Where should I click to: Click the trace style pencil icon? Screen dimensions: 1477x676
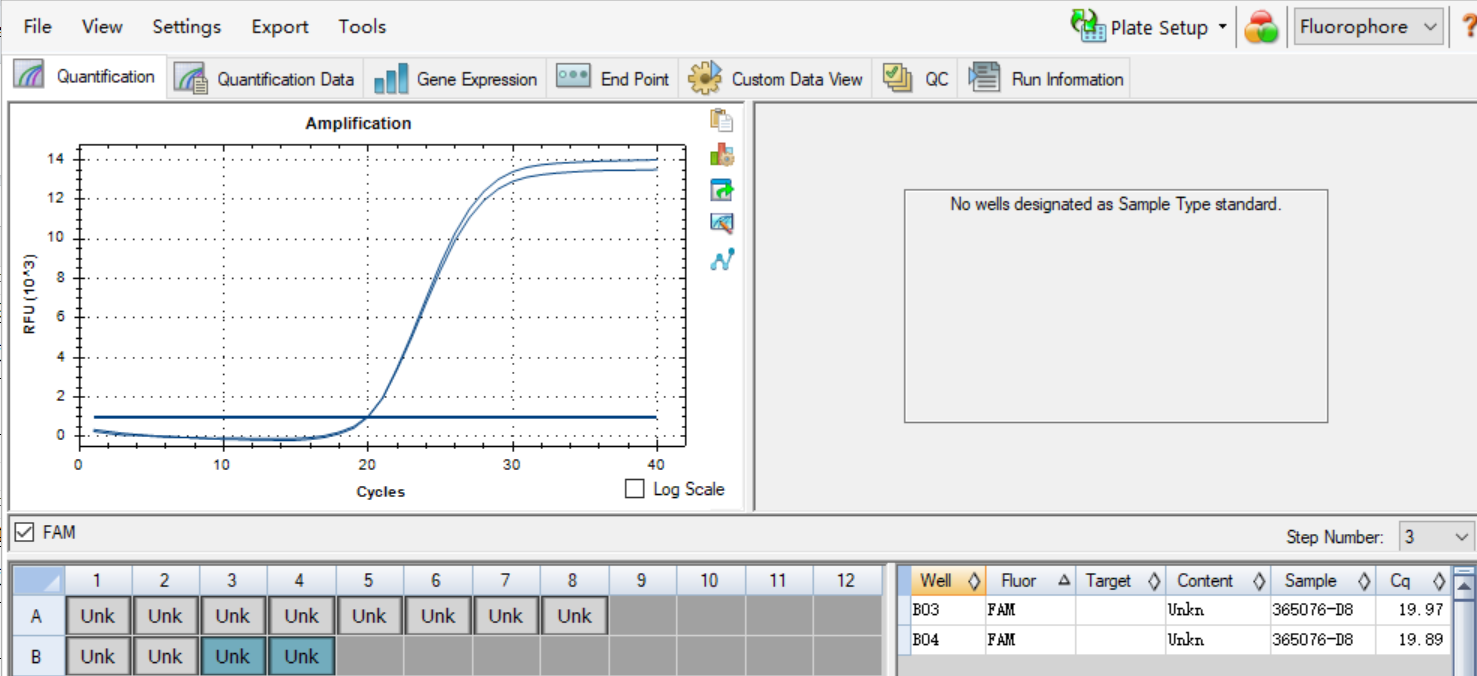(721, 224)
